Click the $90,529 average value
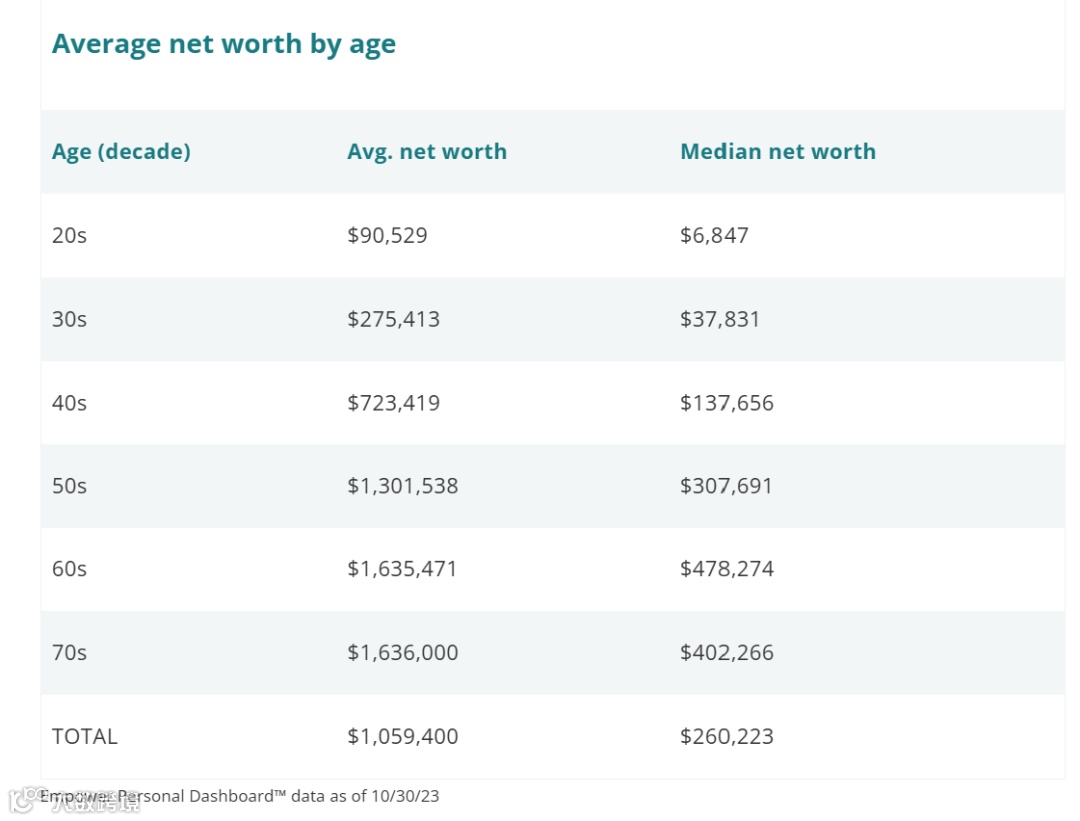The width and height of the screenshot is (1080, 821). coord(387,236)
